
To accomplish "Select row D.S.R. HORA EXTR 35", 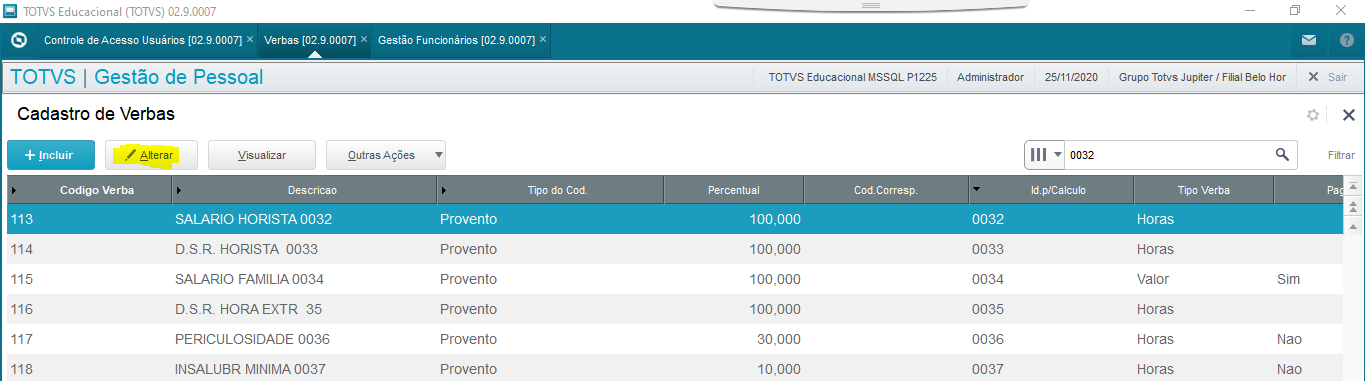I will click(674, 309).
